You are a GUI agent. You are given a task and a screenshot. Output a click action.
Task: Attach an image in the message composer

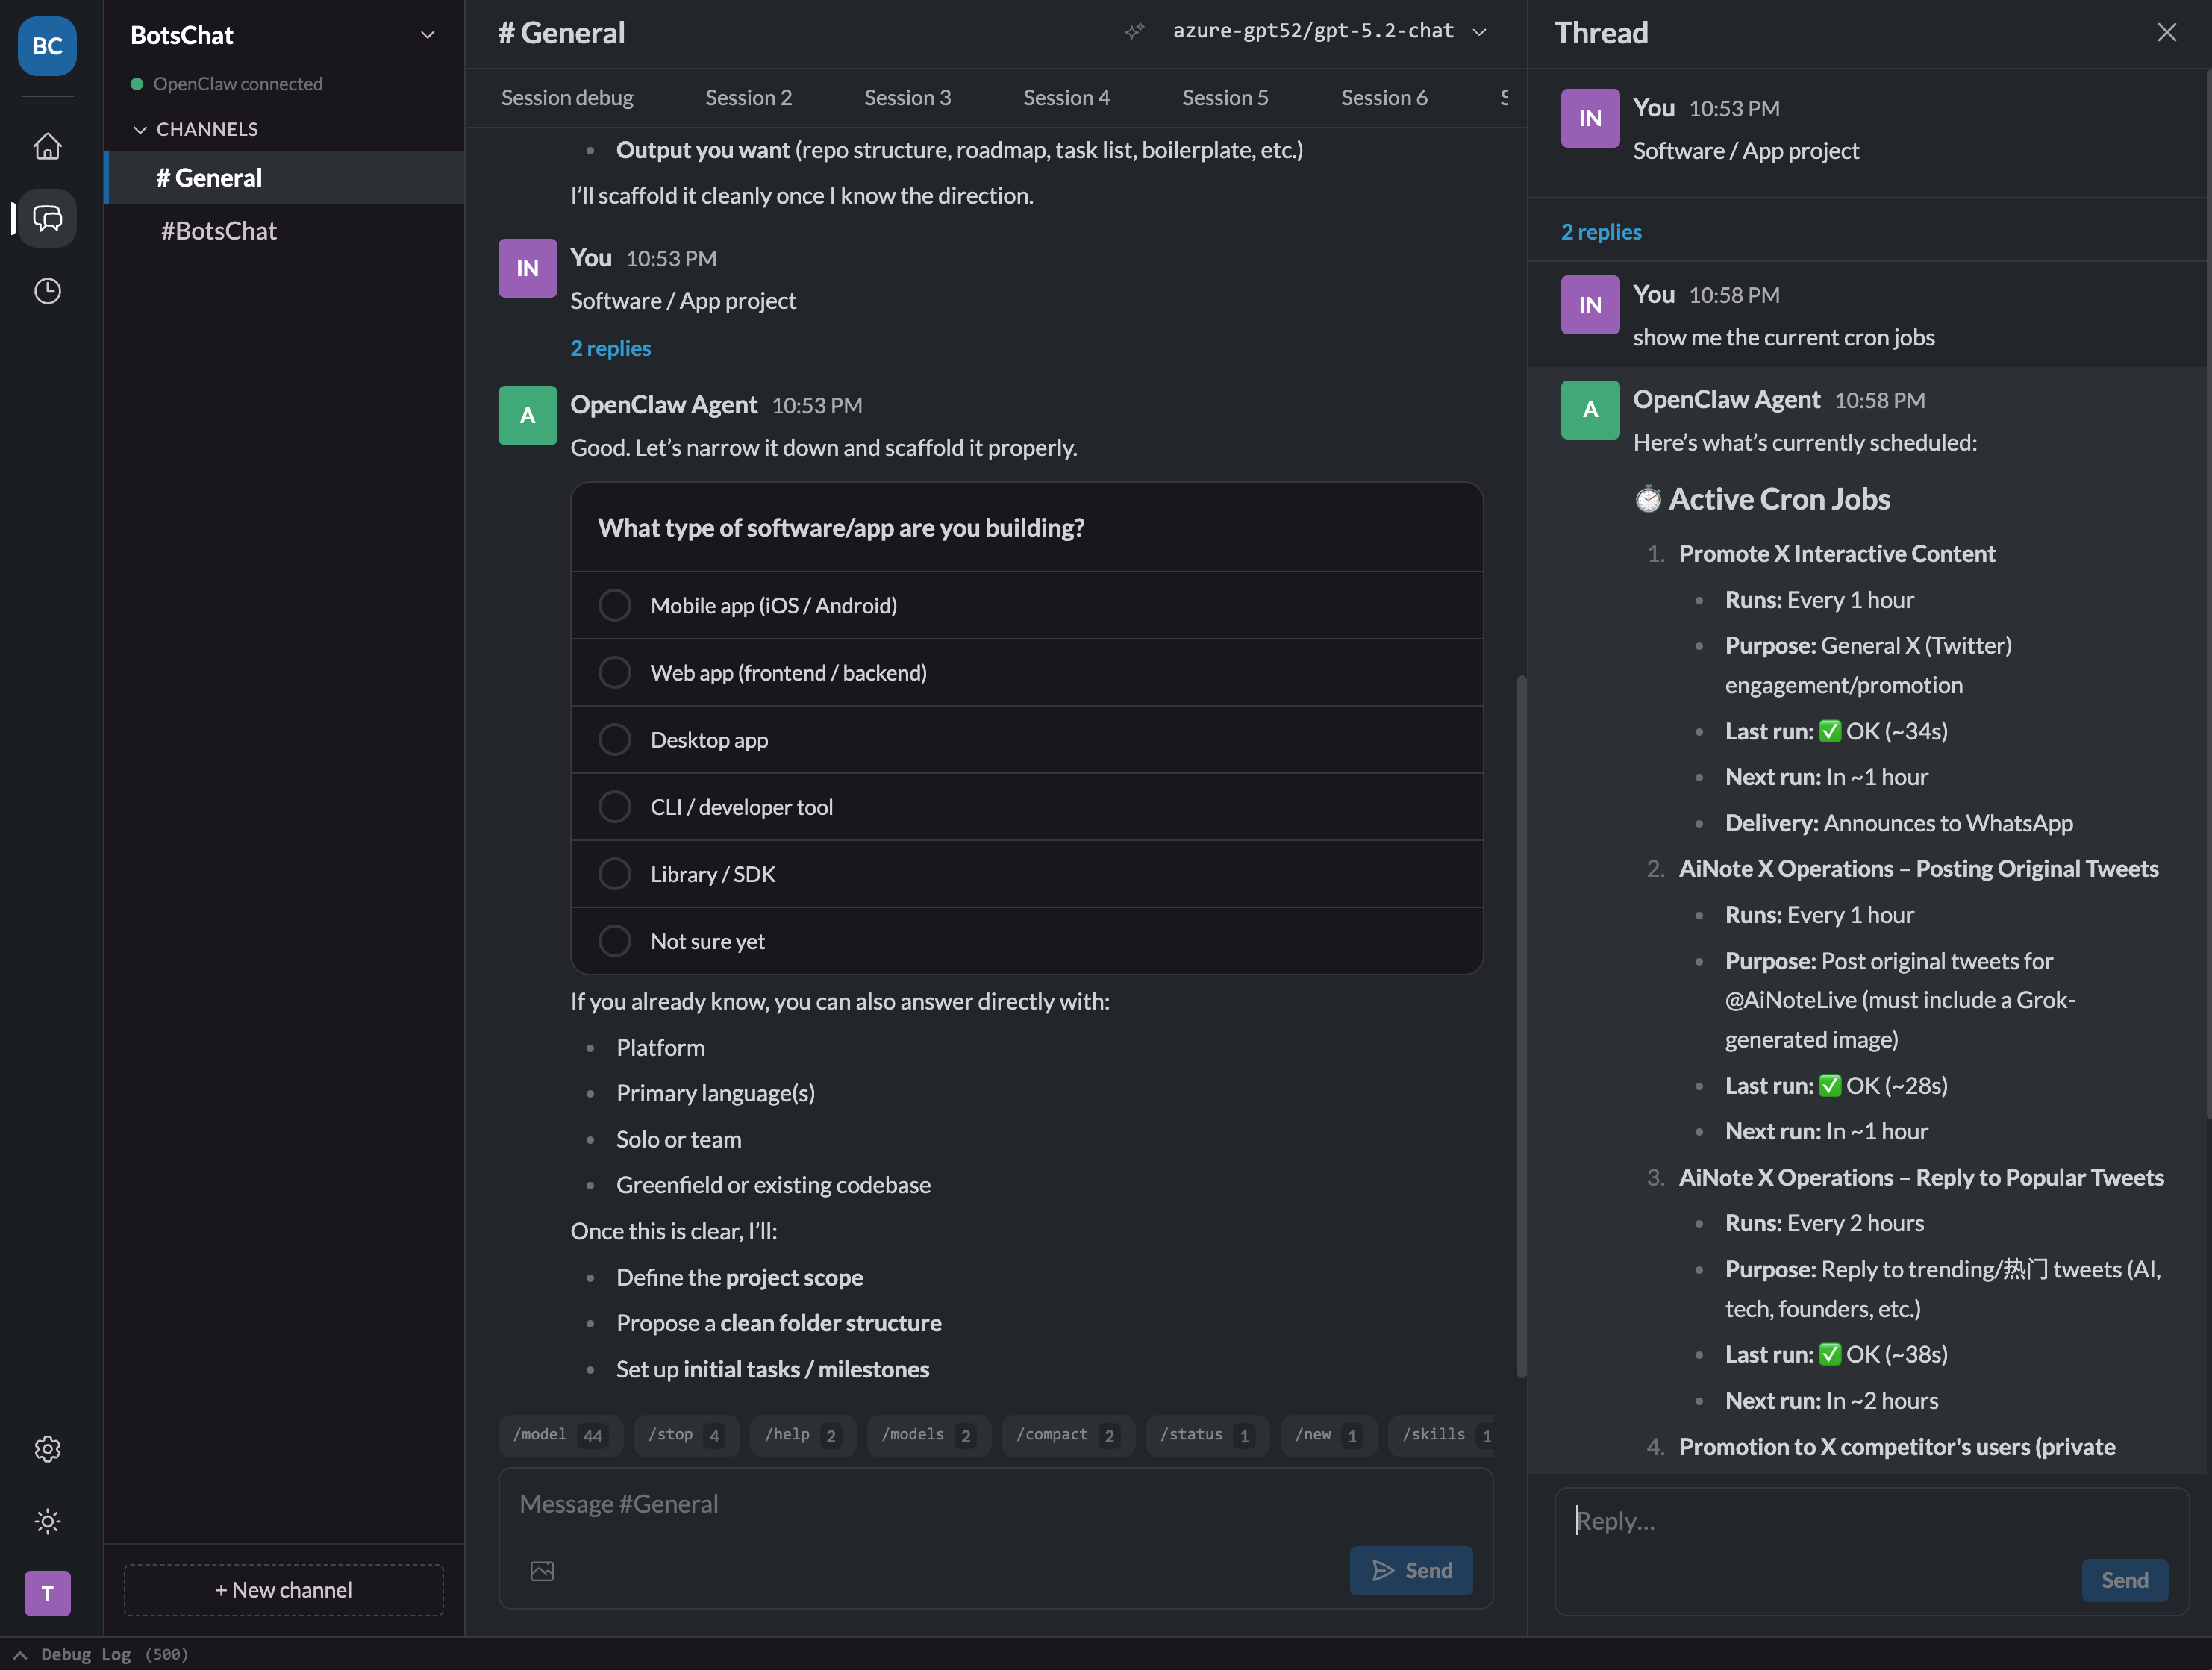[x=542, y=1570]
